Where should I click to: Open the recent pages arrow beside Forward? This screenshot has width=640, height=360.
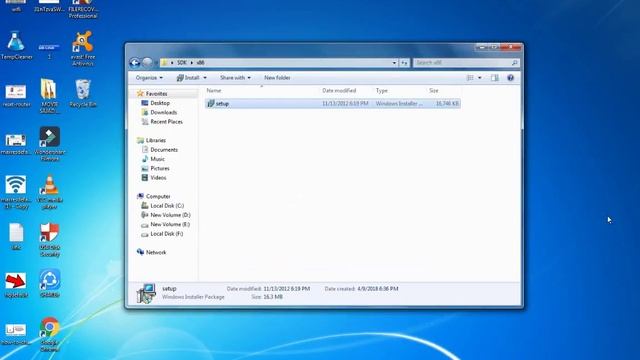pos(156,63)
